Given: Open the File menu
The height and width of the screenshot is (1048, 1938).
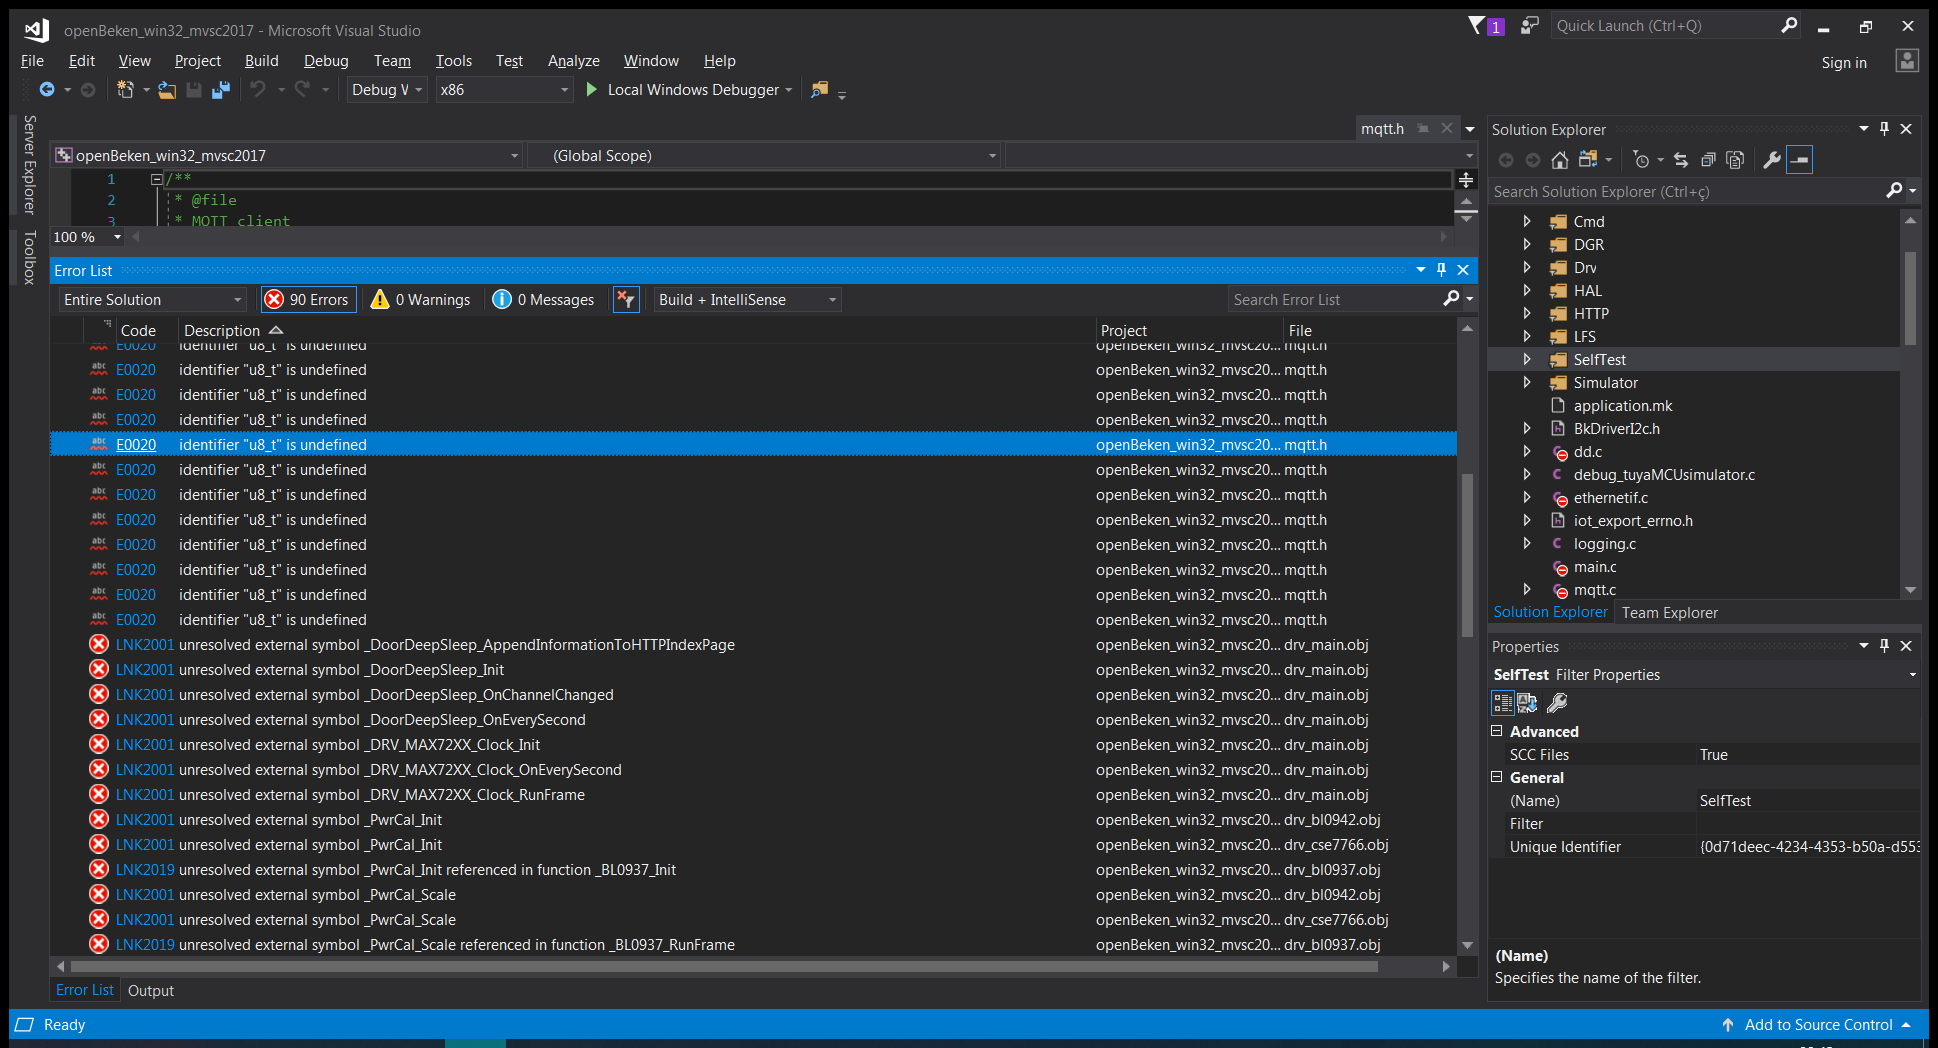Looking at the screenshot, I should [32, 61].
